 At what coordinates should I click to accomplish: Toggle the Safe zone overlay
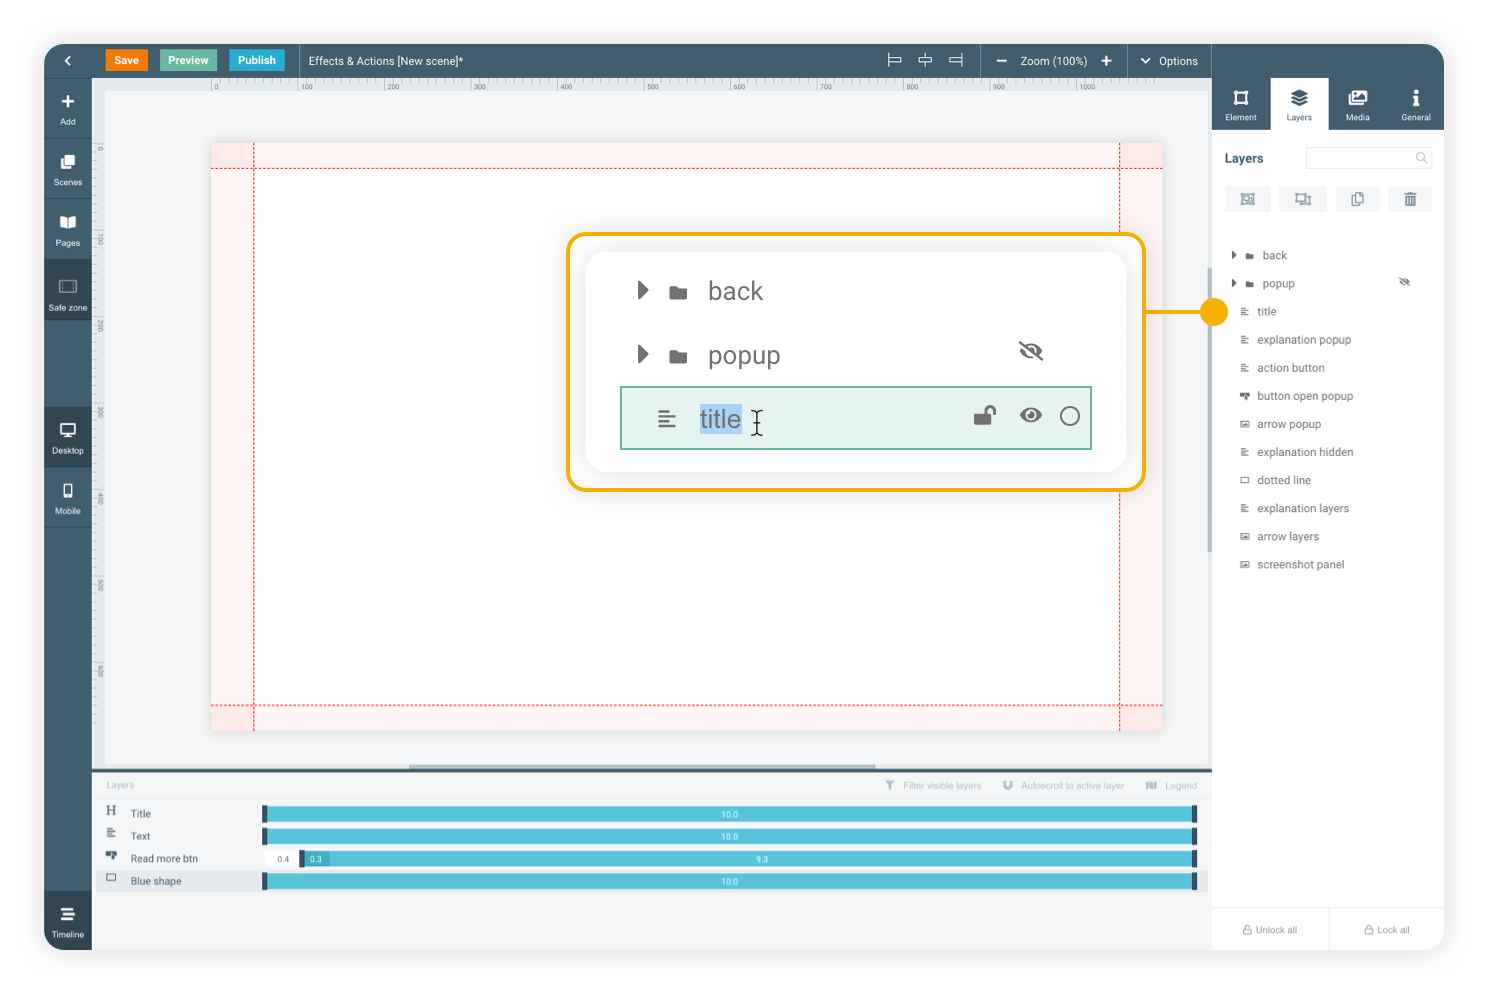coord(67,294)
